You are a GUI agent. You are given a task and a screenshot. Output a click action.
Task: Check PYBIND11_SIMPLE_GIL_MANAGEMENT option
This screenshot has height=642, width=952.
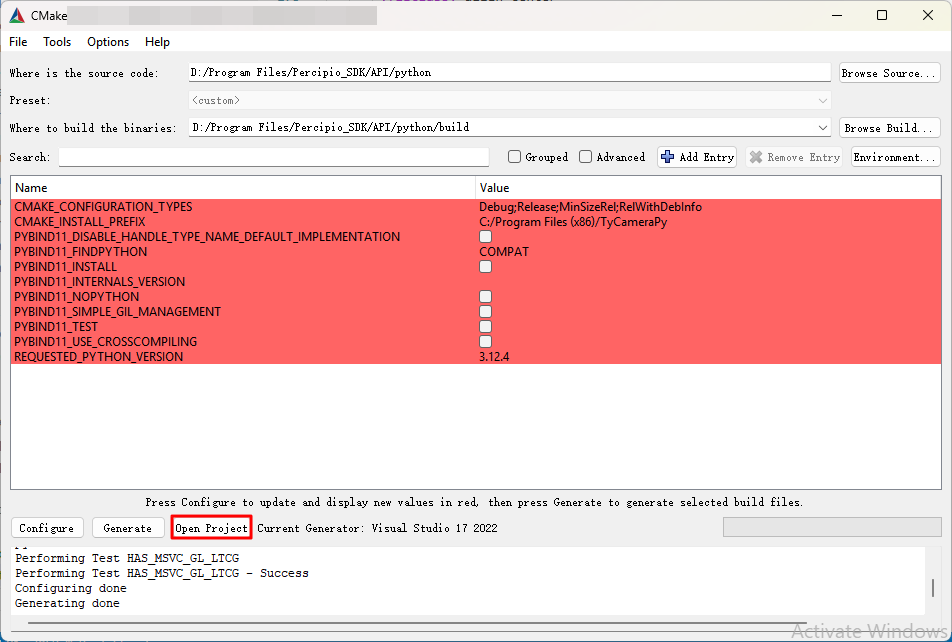[x=485, y=312]
